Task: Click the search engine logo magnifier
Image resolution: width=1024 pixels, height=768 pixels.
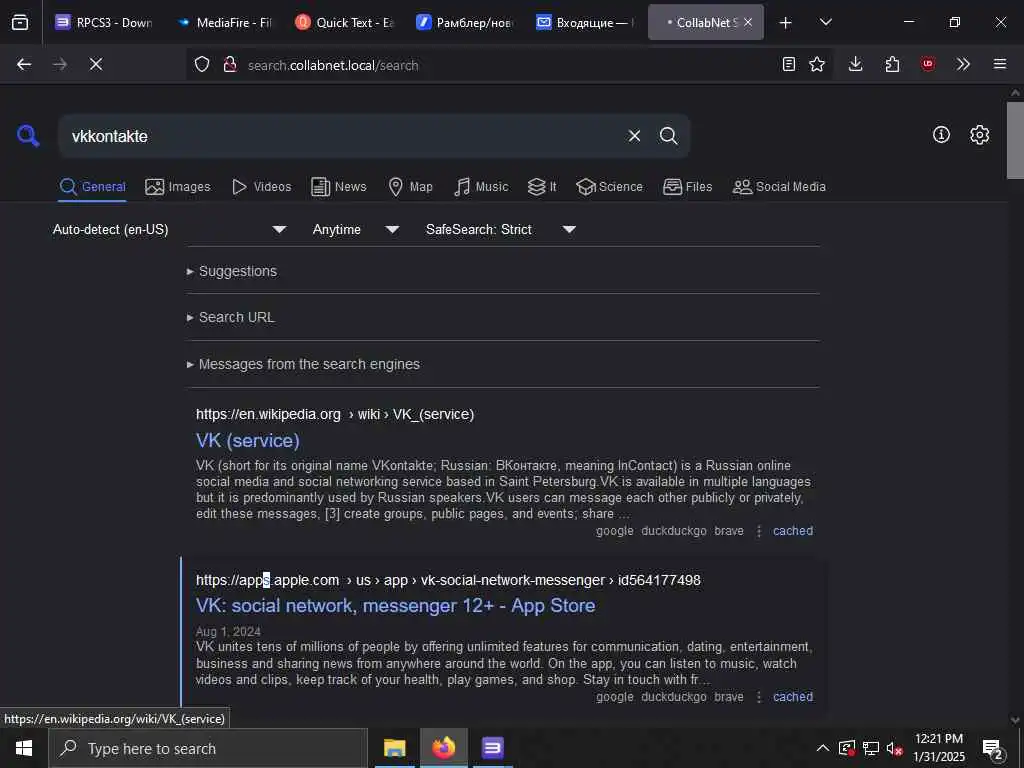Action: (x=27, y=136)
